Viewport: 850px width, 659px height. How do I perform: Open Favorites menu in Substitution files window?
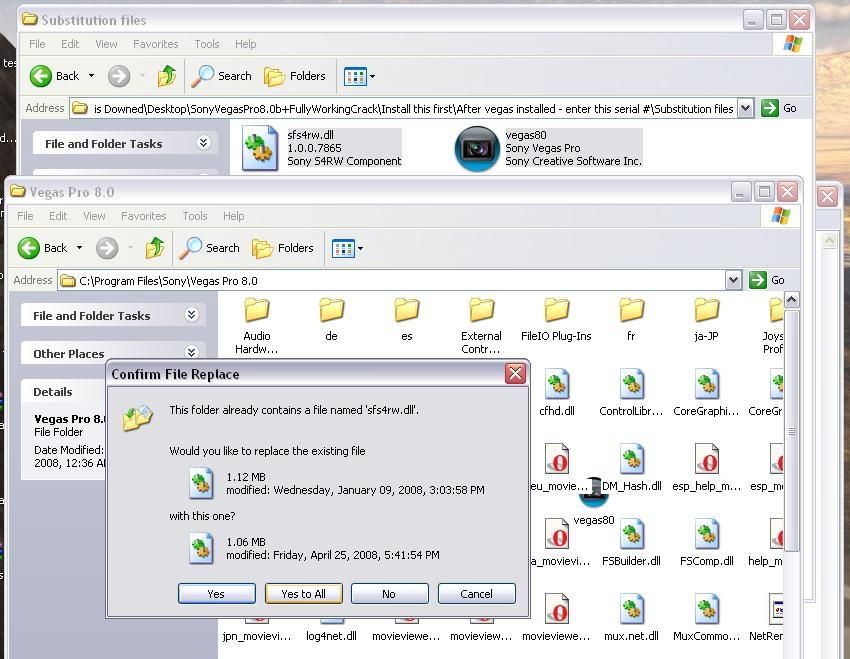[156, 44]
